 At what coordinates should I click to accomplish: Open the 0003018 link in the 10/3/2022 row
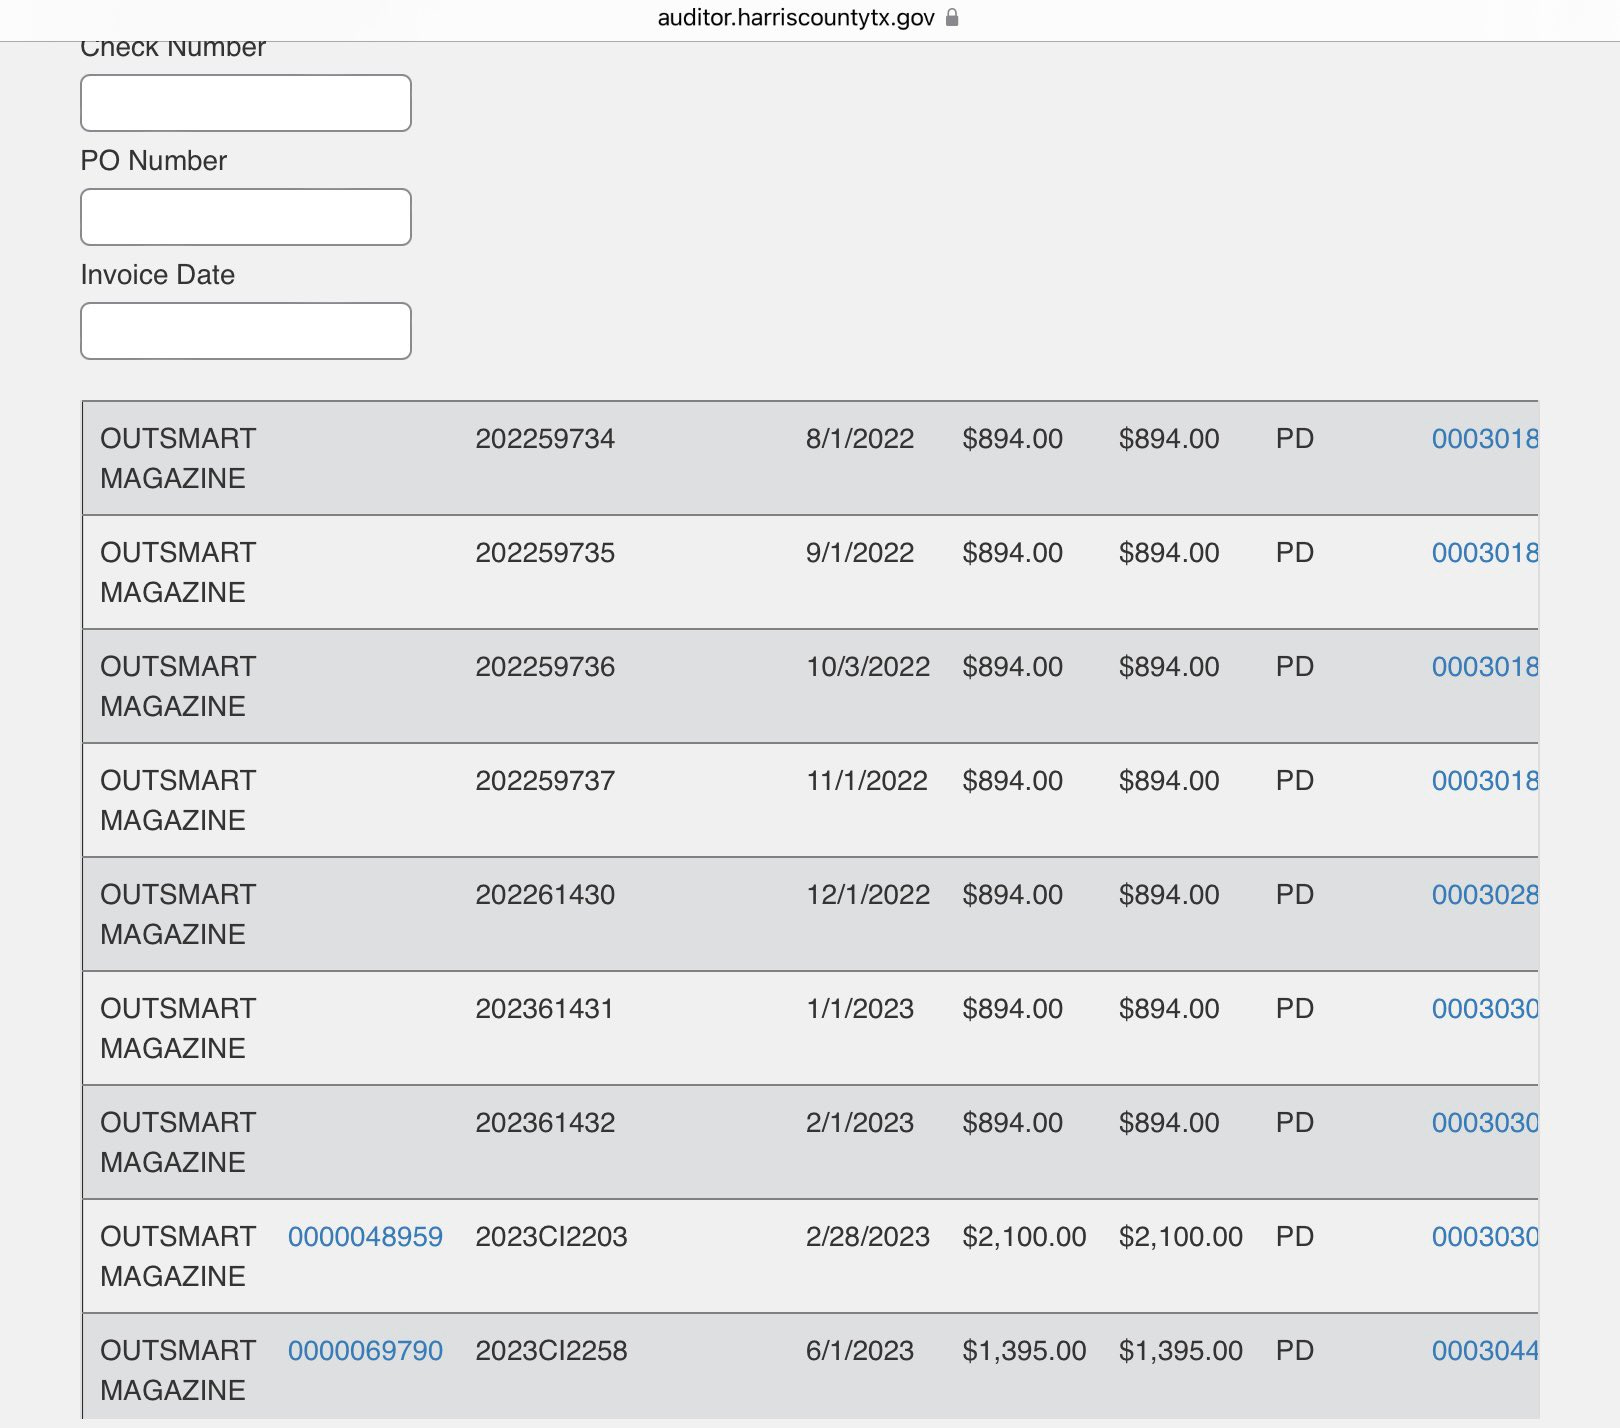(x=1485, y=667)
